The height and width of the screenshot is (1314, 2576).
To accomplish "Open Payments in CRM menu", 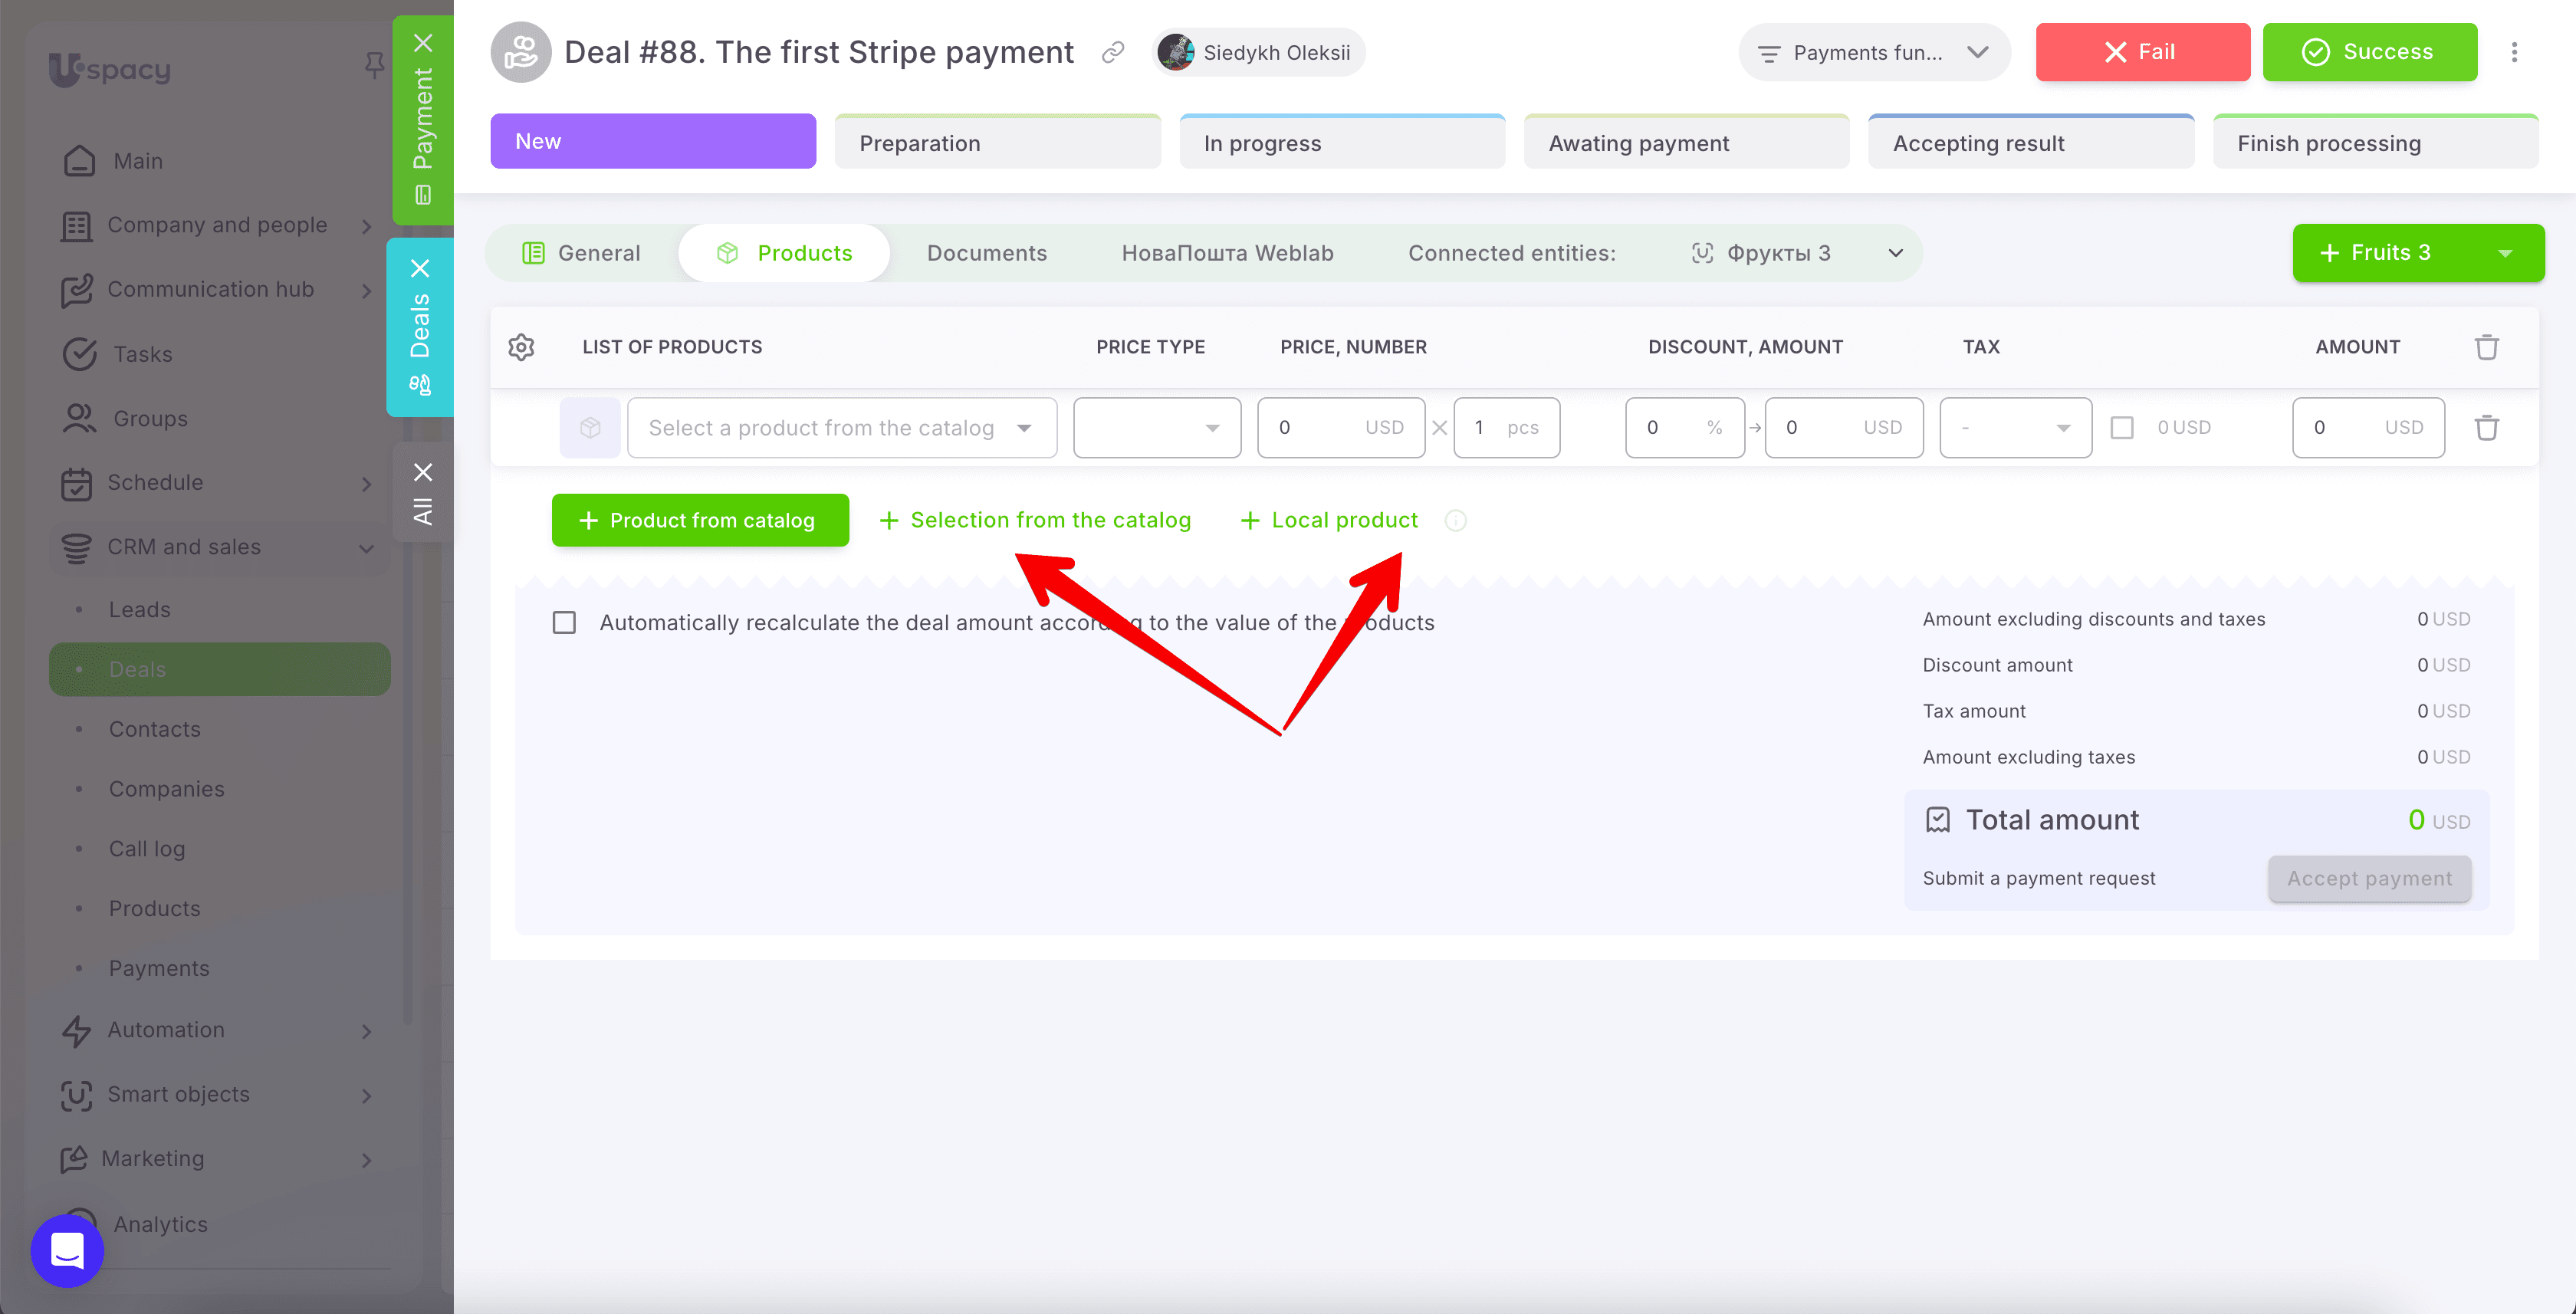I will pos(159,968).
